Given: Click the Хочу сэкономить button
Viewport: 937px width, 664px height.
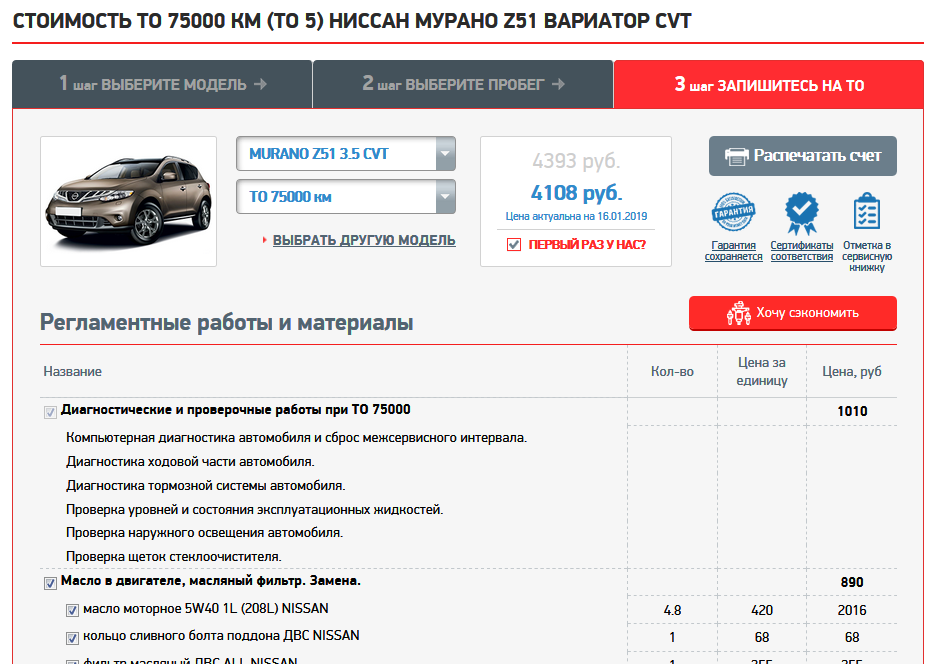Looking at the screenshot, I should pyautogui.click(x=792, y=313).
